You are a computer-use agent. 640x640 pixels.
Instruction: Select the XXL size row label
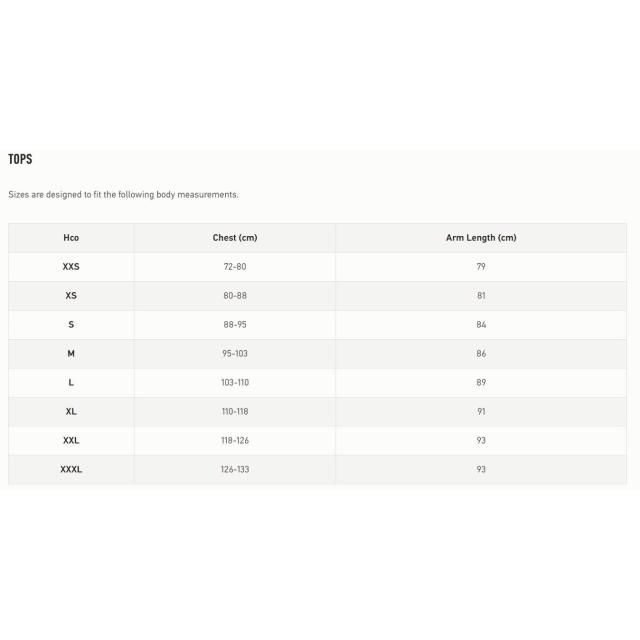pyautogui.click(x=71, y=441)
